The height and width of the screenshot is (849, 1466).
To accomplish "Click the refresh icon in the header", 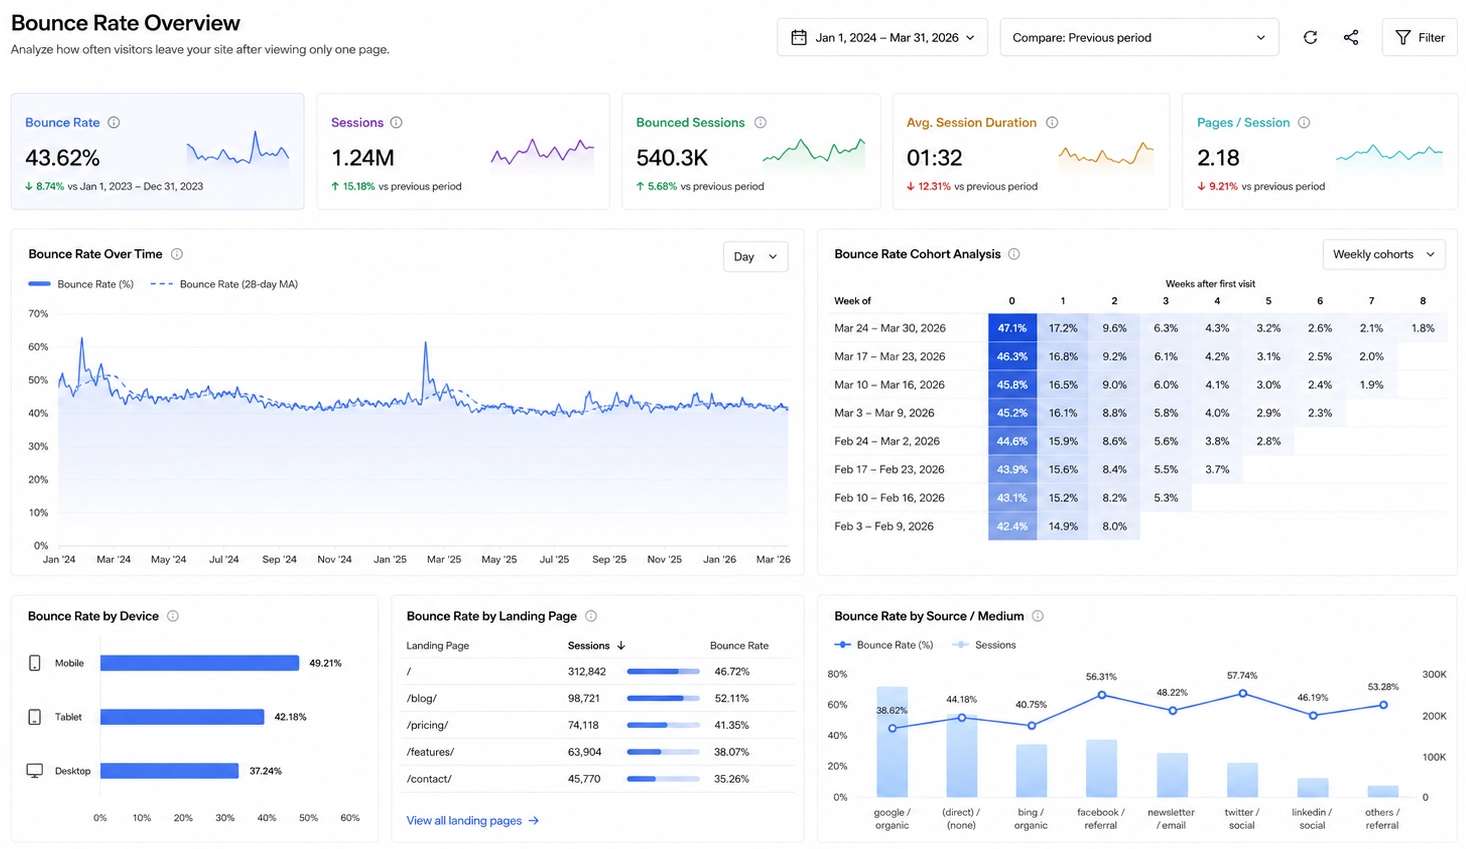I will click(x=1310, y=37).
